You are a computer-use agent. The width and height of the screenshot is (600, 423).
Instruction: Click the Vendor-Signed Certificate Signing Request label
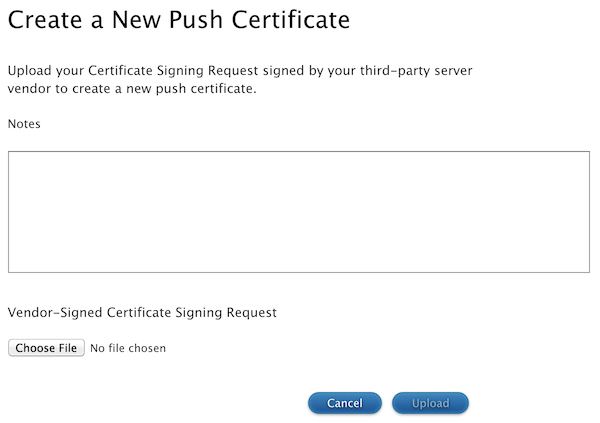coord(142,312)
